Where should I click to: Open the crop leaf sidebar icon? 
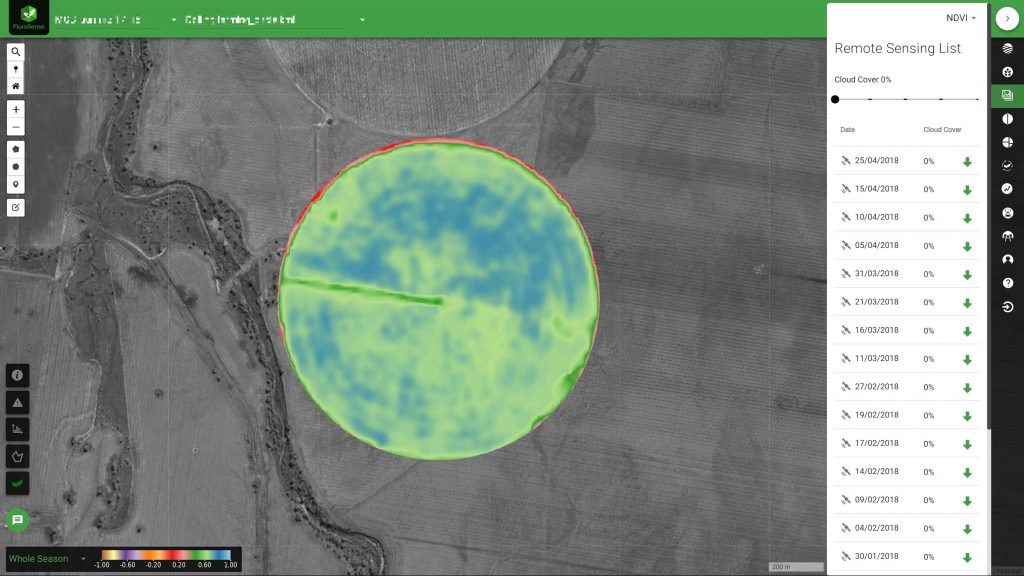(x=1008, y=72)
